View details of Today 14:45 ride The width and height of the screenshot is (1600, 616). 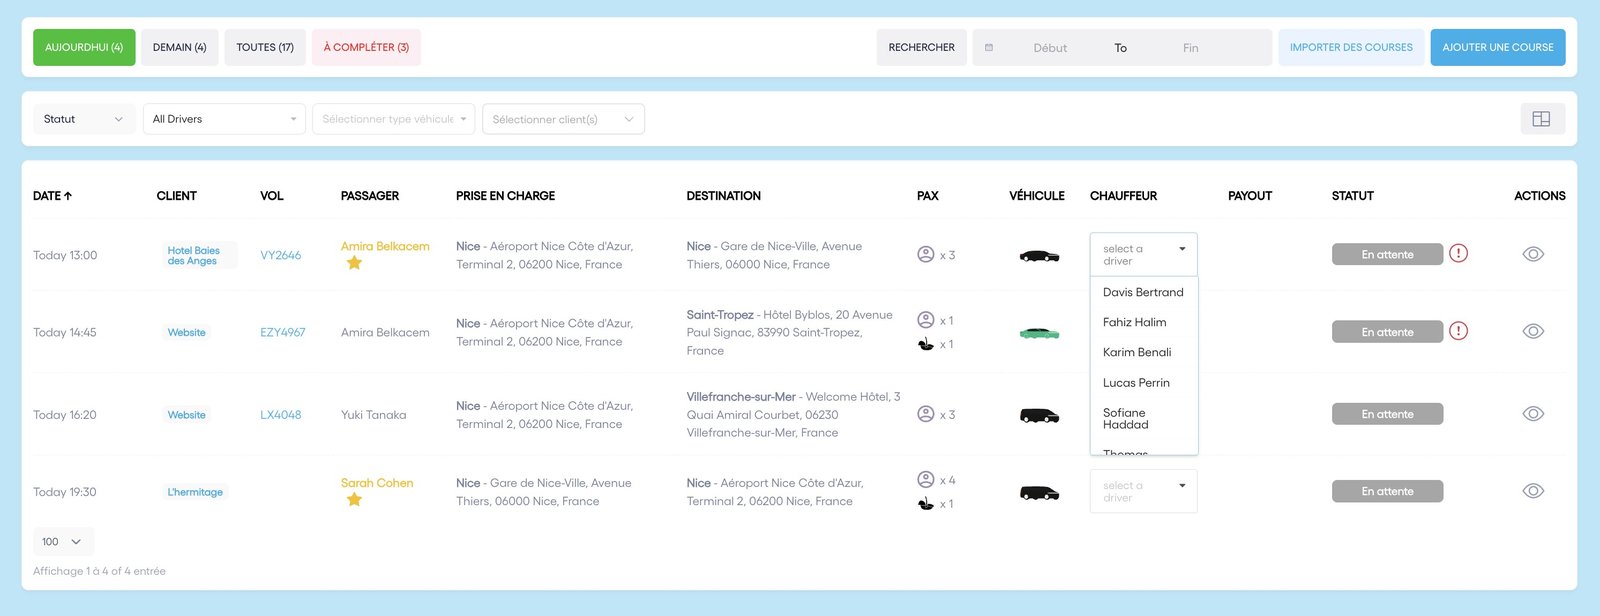point(1533,331)
